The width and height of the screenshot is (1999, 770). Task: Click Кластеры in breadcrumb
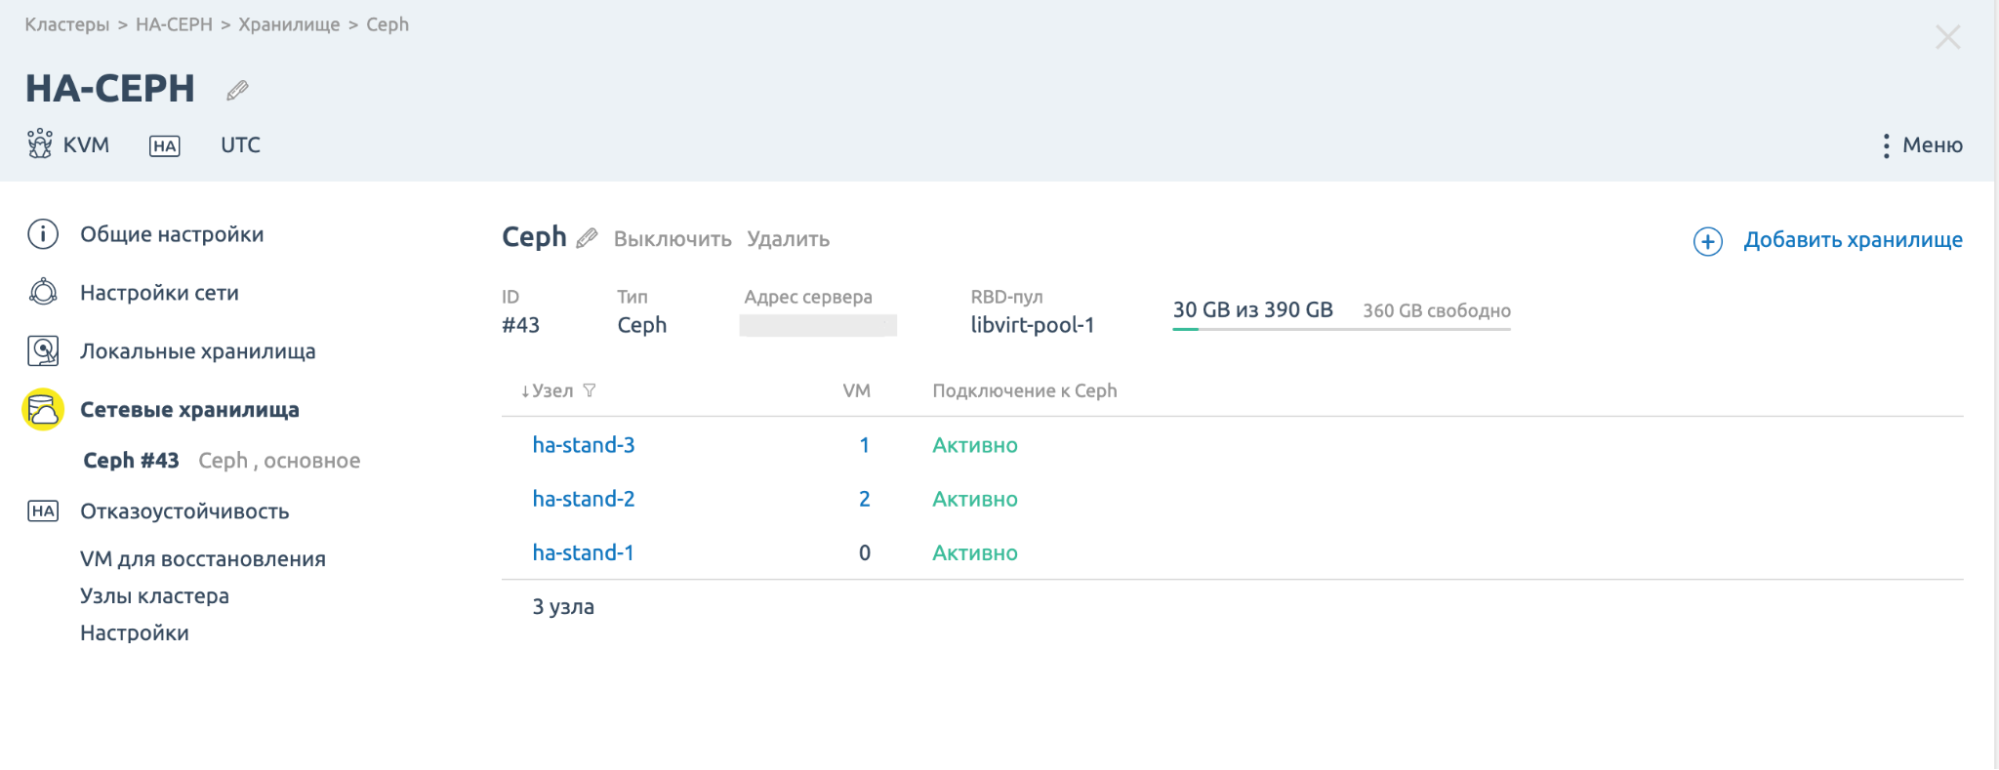tap(67, 24)
